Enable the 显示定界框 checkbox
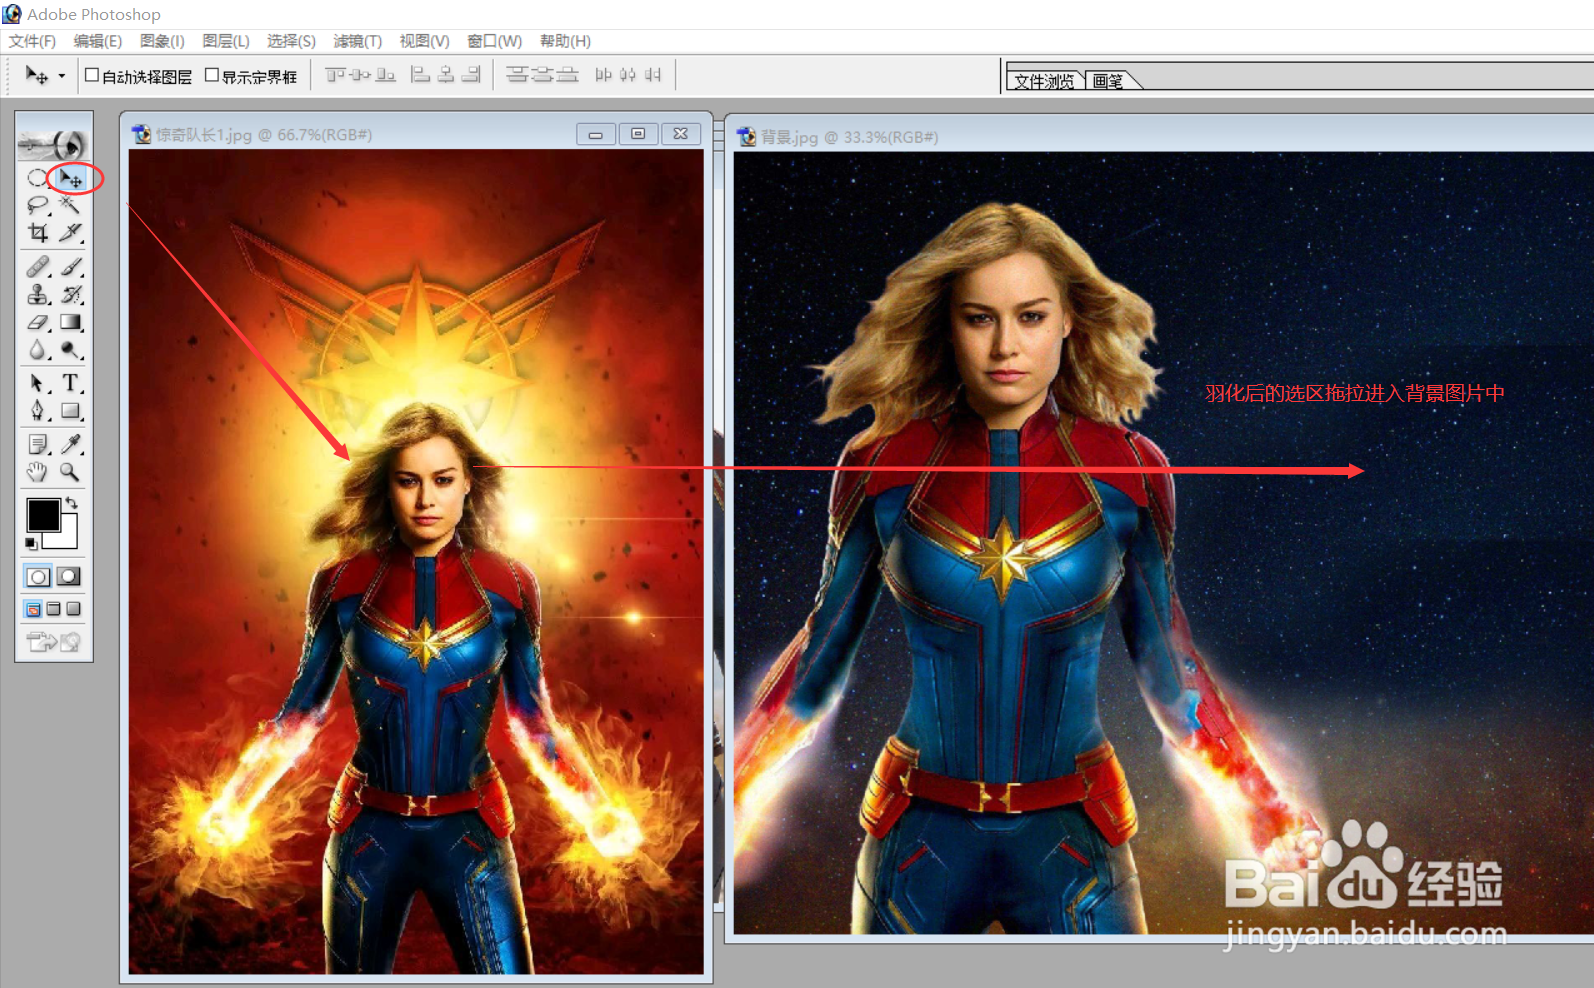 point(212,75)
